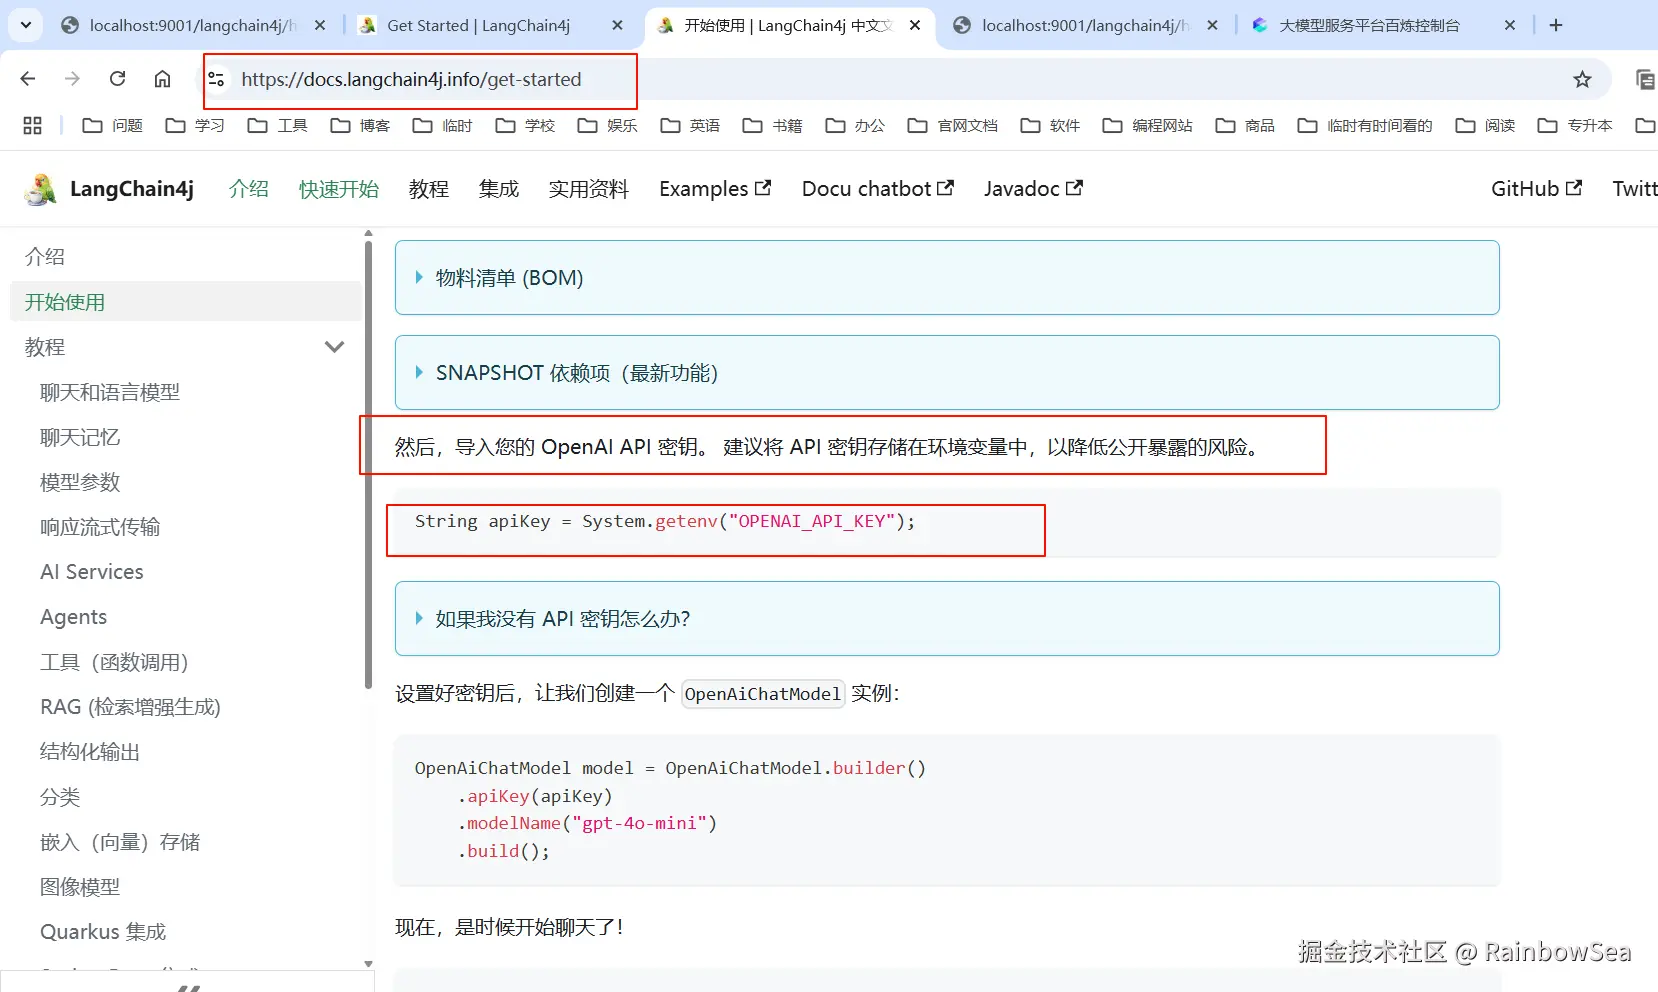Go back to the previous page
Screen dimensions: 1658x992
(28, 79)
